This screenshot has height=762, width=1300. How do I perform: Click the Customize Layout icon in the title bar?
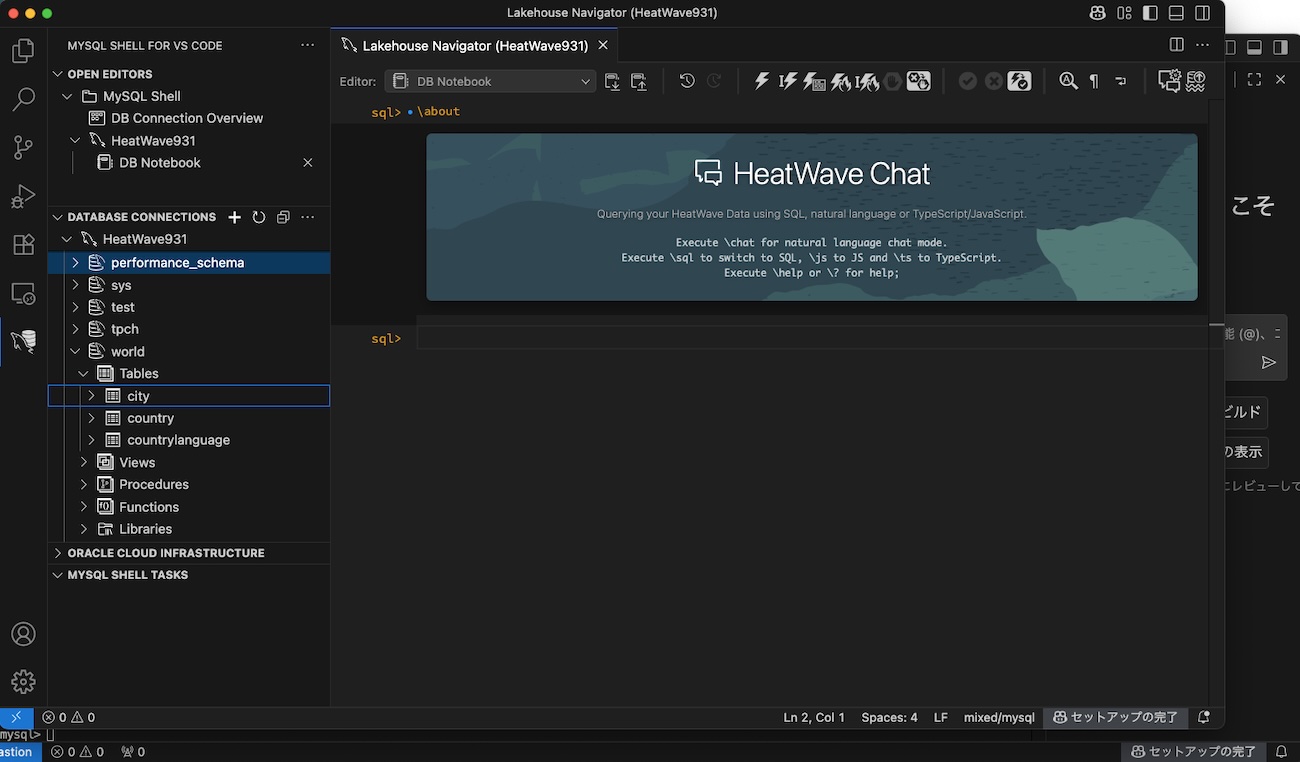pos(1125,13)
